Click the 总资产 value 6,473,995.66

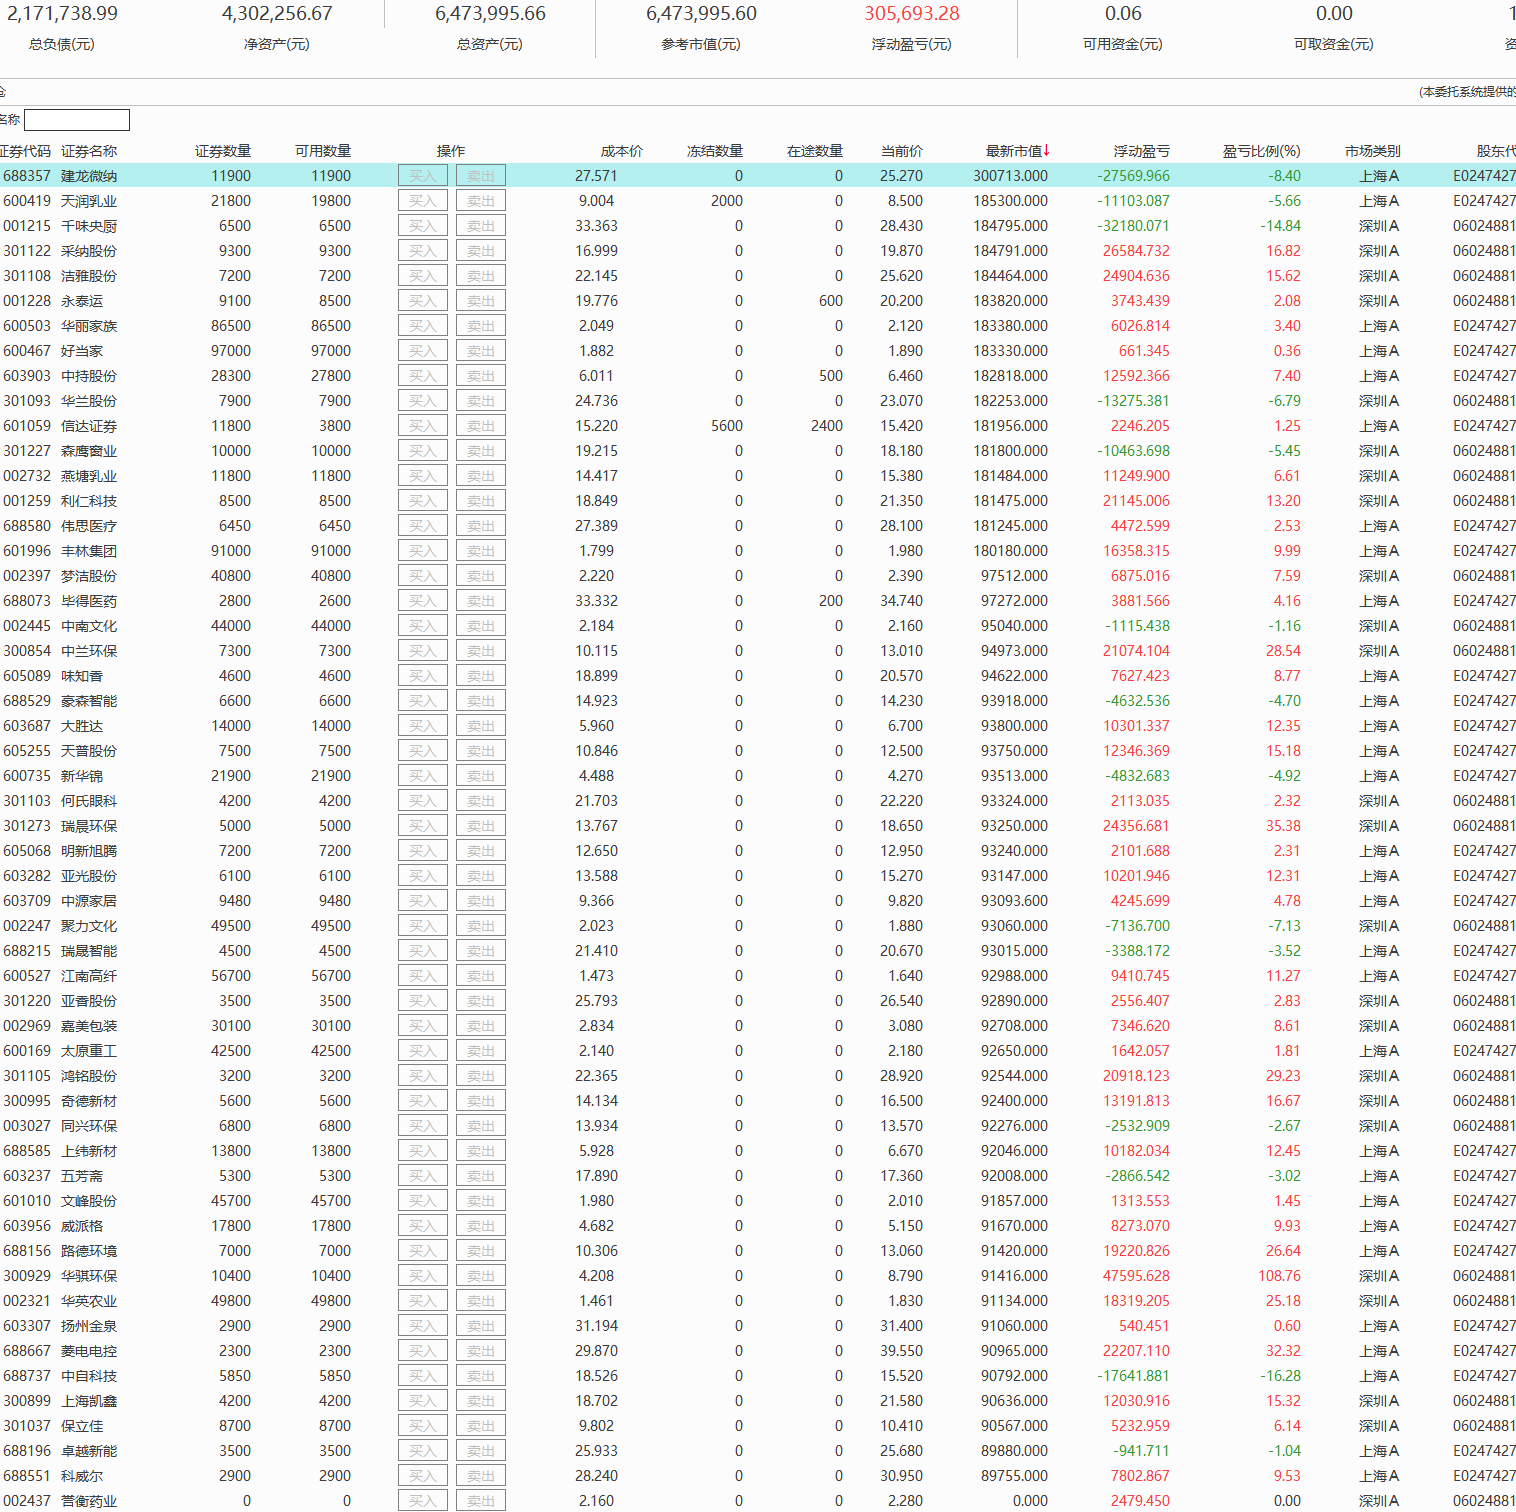pos(490,14)
